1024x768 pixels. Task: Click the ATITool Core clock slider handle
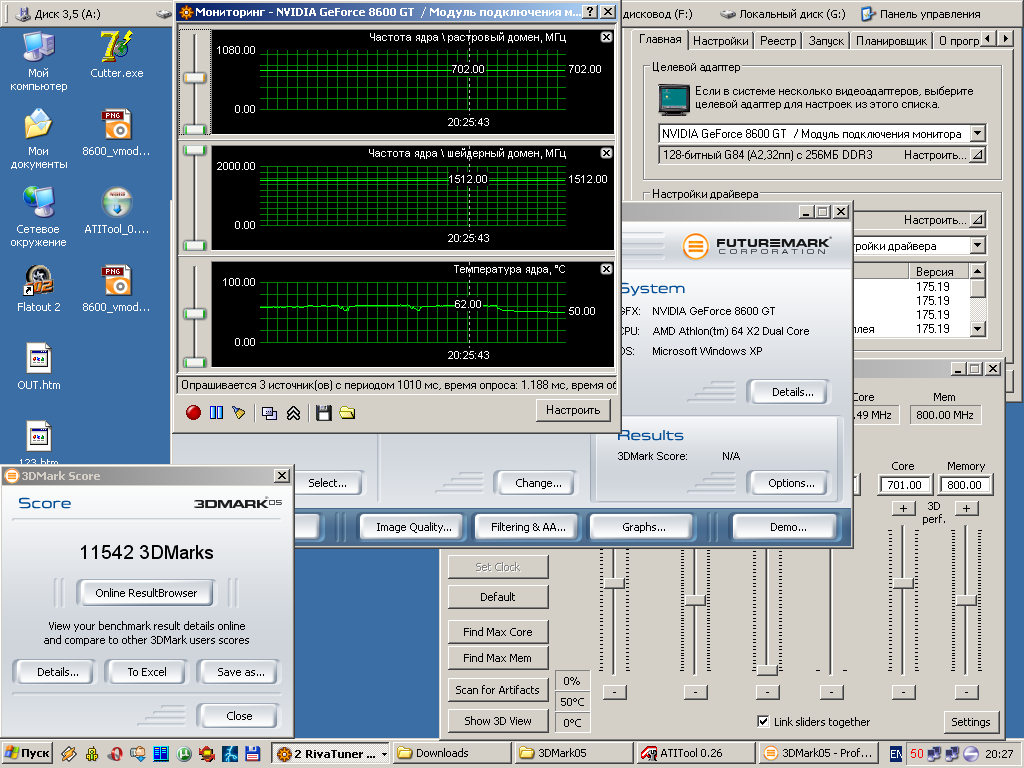click(x=903, y=583)
